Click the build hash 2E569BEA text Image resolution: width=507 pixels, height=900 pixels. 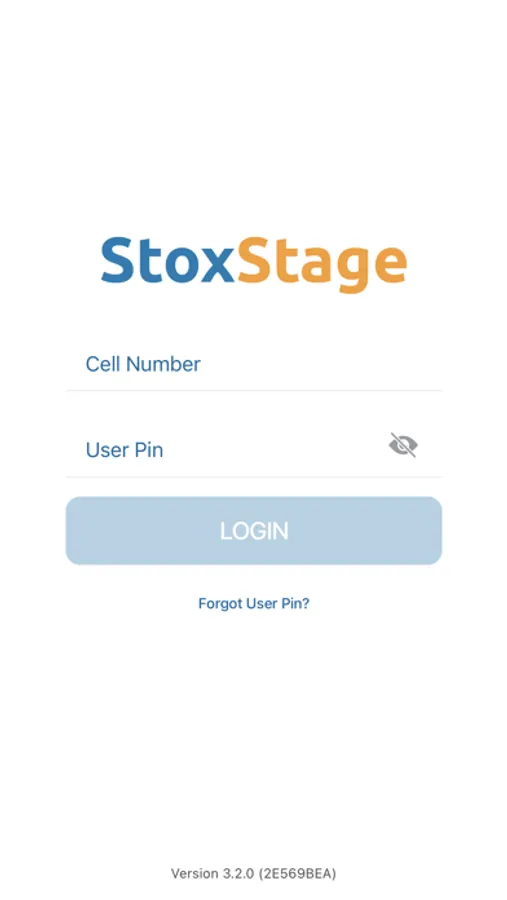point(297,874)
